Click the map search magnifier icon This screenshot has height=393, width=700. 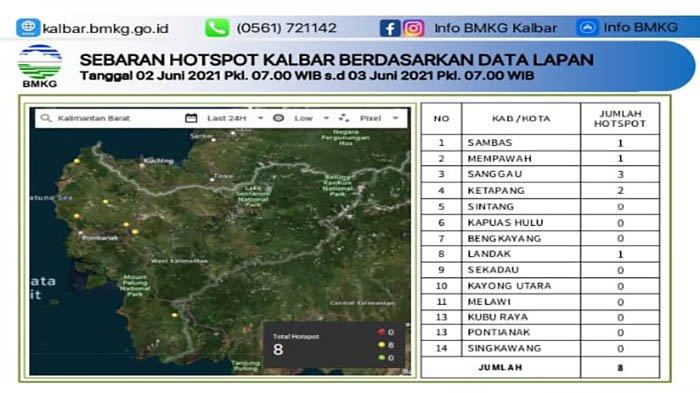tap(46, 118)
